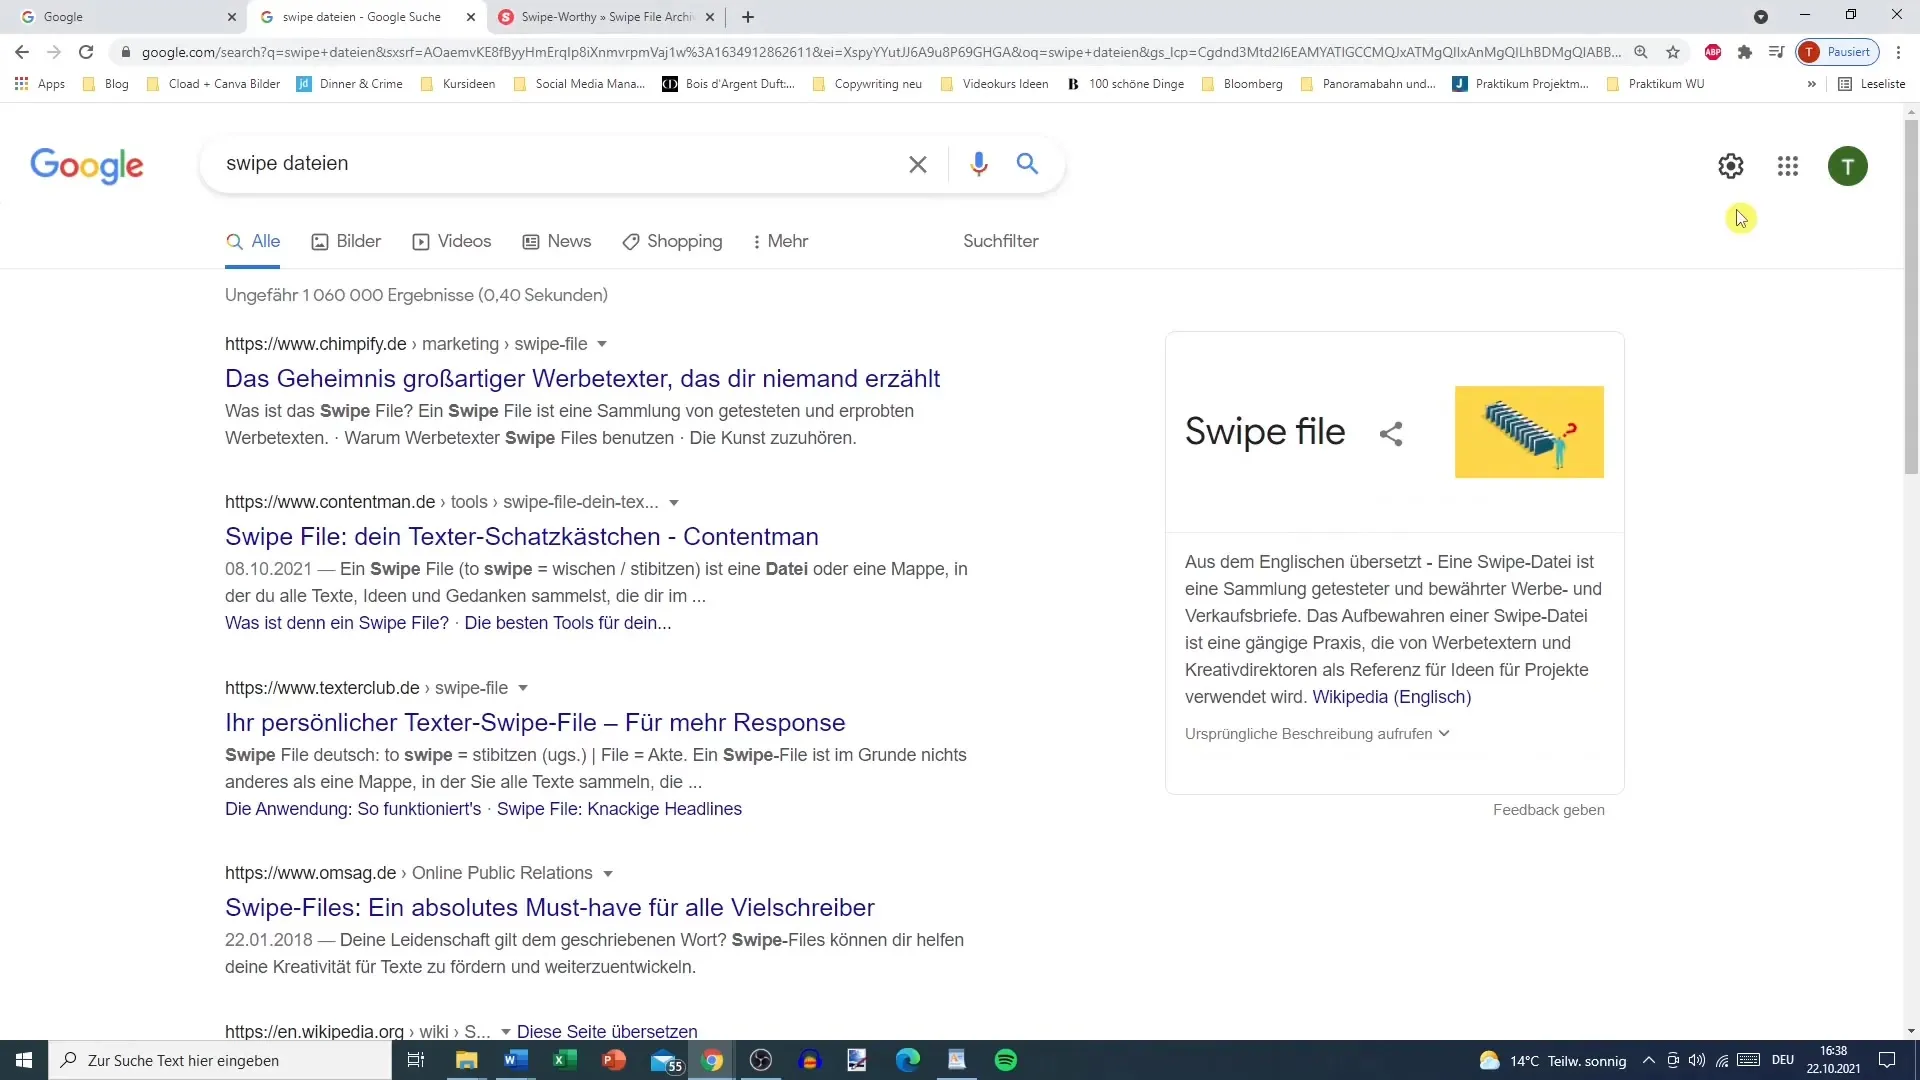This screenshot has height=1080, width=1920.
Task: Open the Adblock Plus extension icon
Action: pyautogui.click(x=1713, y=52)
